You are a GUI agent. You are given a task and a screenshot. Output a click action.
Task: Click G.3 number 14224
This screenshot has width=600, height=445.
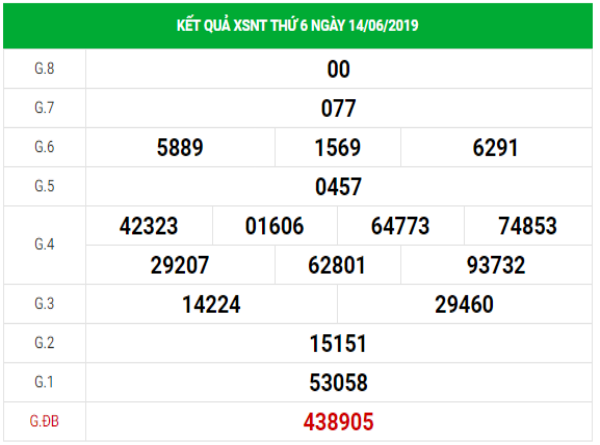click(211, 305)
